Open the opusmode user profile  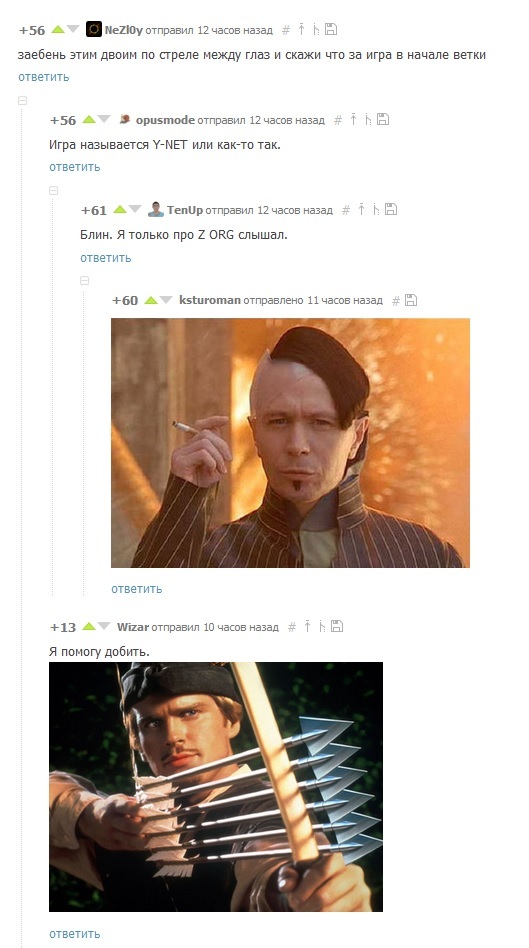(x=165, y=120)
